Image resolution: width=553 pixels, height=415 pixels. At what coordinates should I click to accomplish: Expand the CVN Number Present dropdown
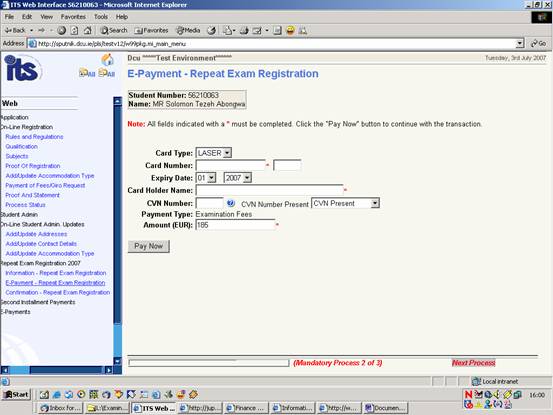coord(345,203)
